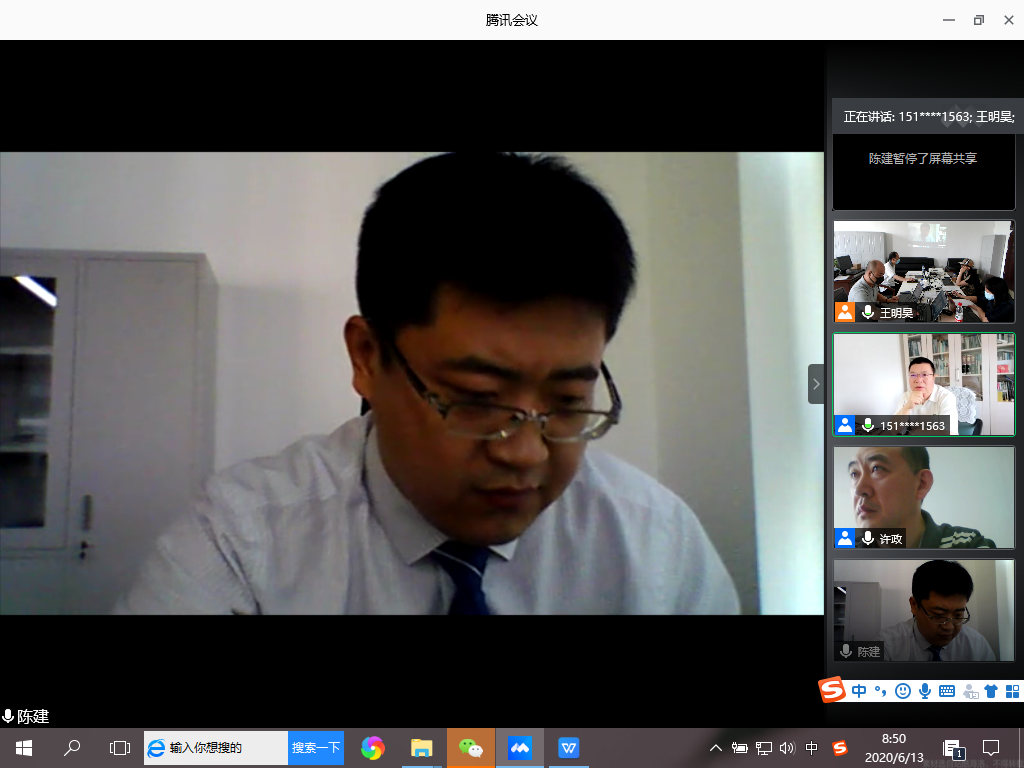Open Sogou soft keyboard icon
The image size is (1024, 768).
click(x=947, y=691)
